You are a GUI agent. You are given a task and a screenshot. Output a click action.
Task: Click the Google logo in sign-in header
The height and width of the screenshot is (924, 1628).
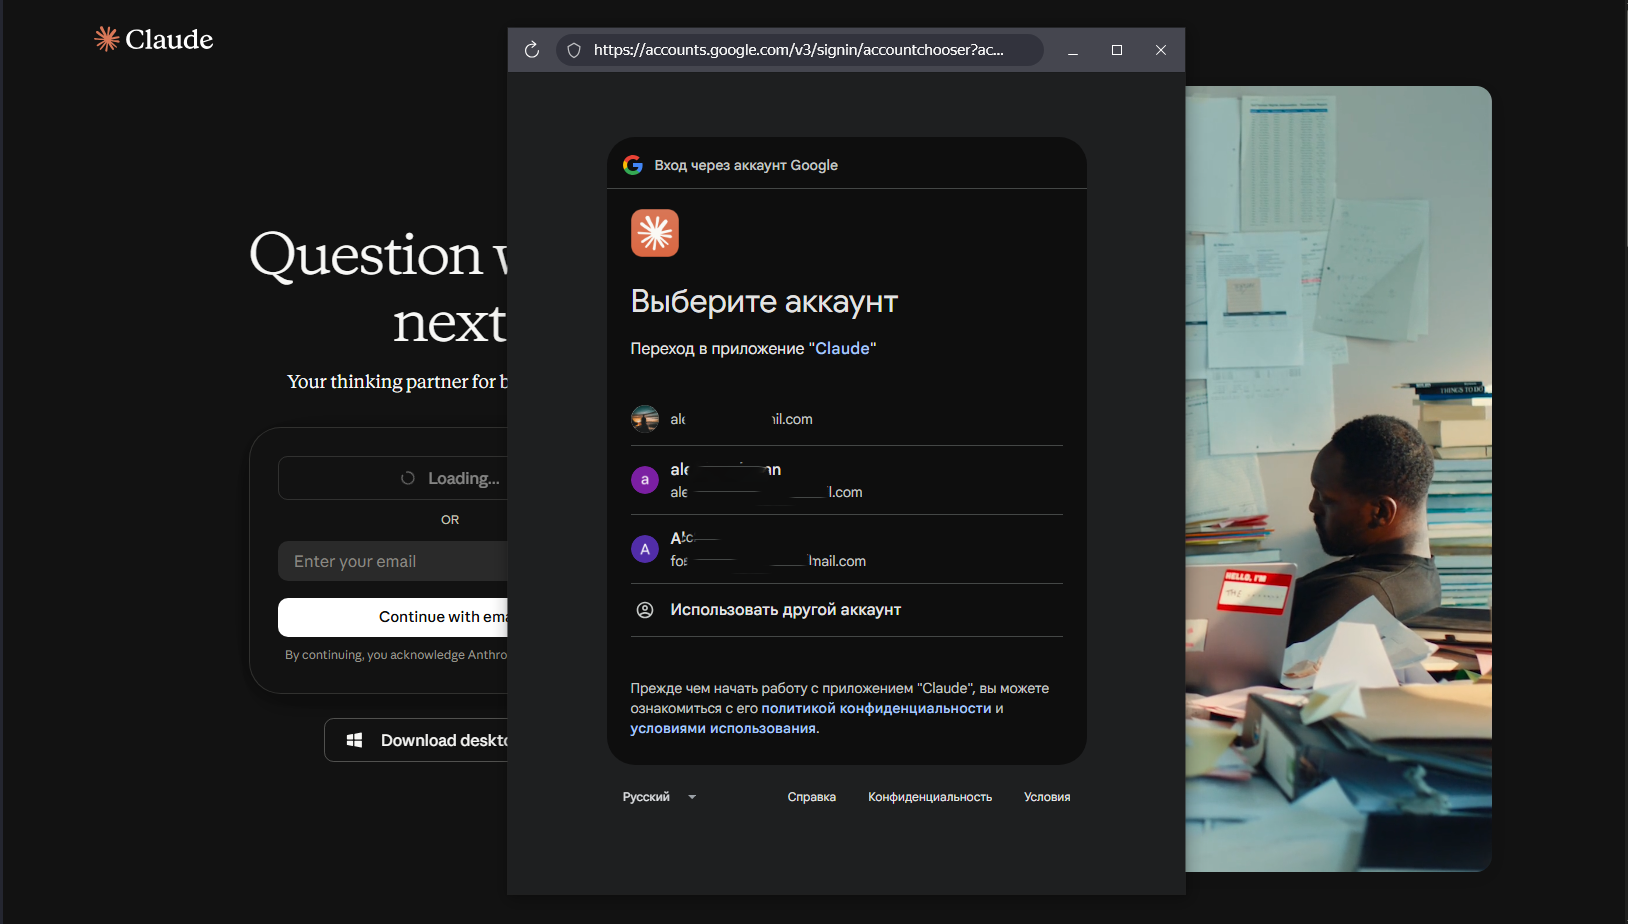[633, 165]
